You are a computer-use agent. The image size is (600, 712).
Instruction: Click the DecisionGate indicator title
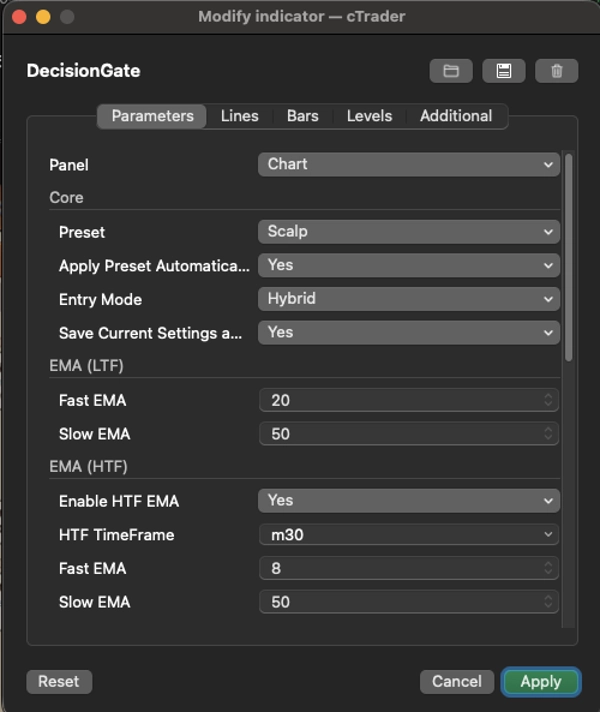pyautogui.click(x=84, y=71)
